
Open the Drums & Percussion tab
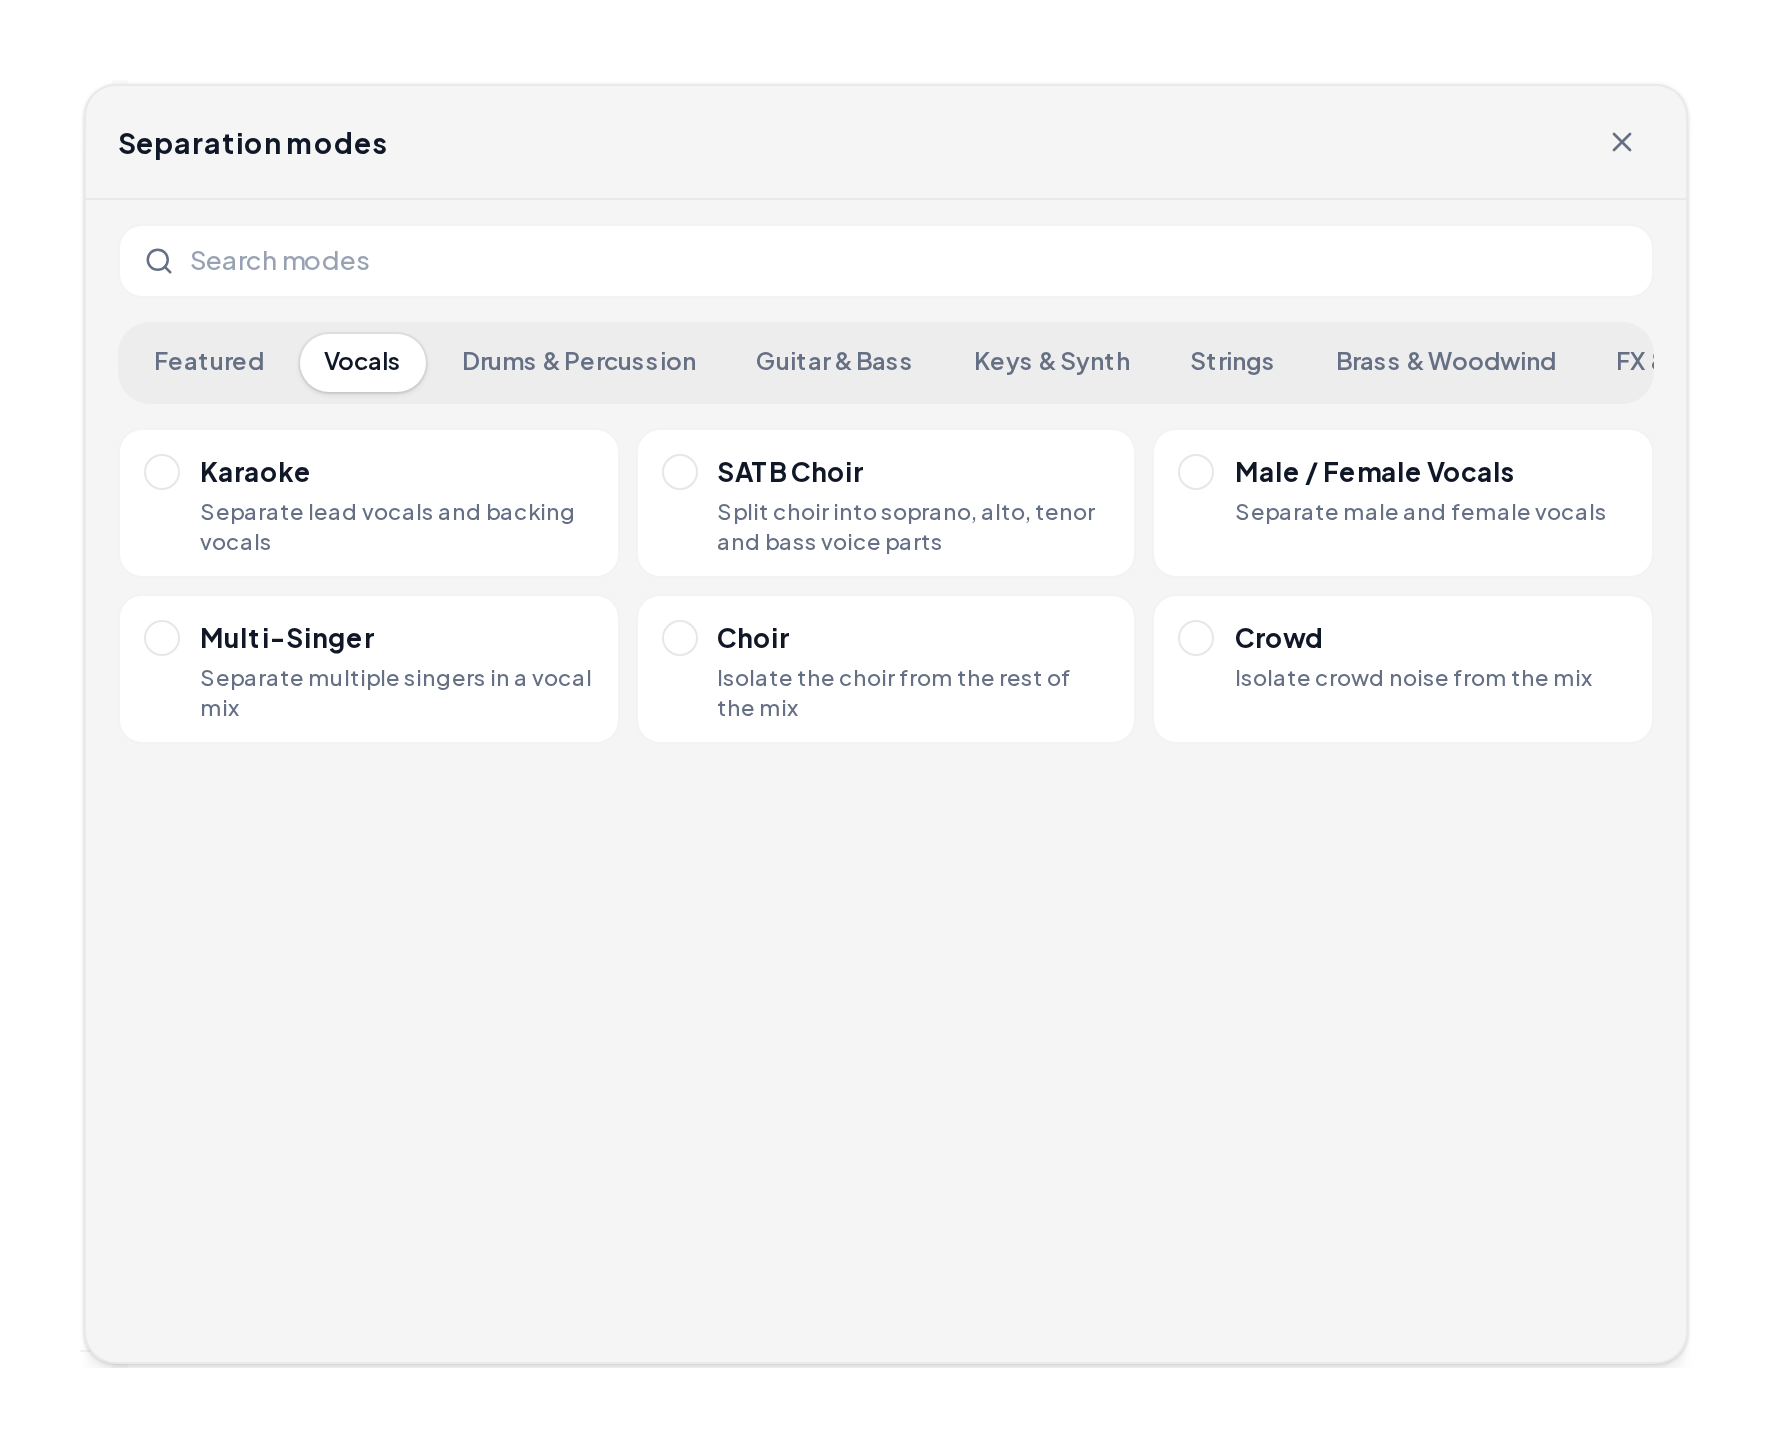579,362
